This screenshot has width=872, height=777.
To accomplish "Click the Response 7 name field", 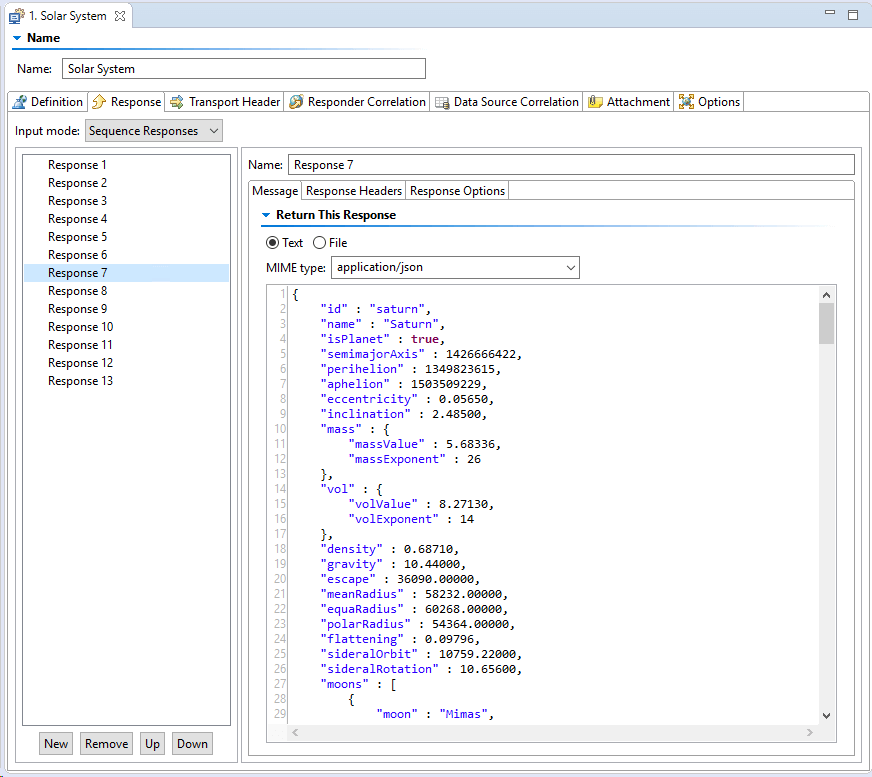I will point(571,165).
